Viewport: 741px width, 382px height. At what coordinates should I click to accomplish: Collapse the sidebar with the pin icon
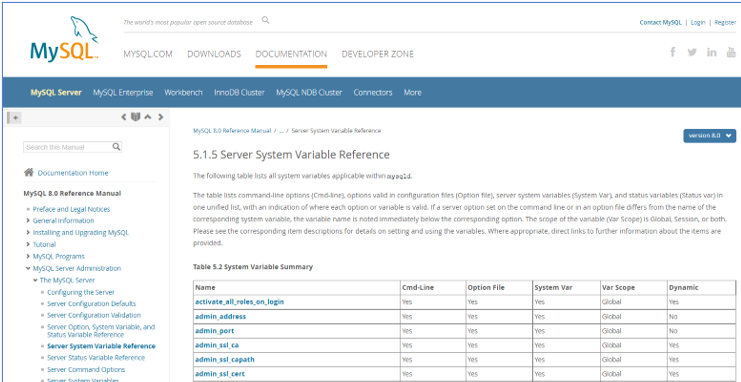(15, 117)
